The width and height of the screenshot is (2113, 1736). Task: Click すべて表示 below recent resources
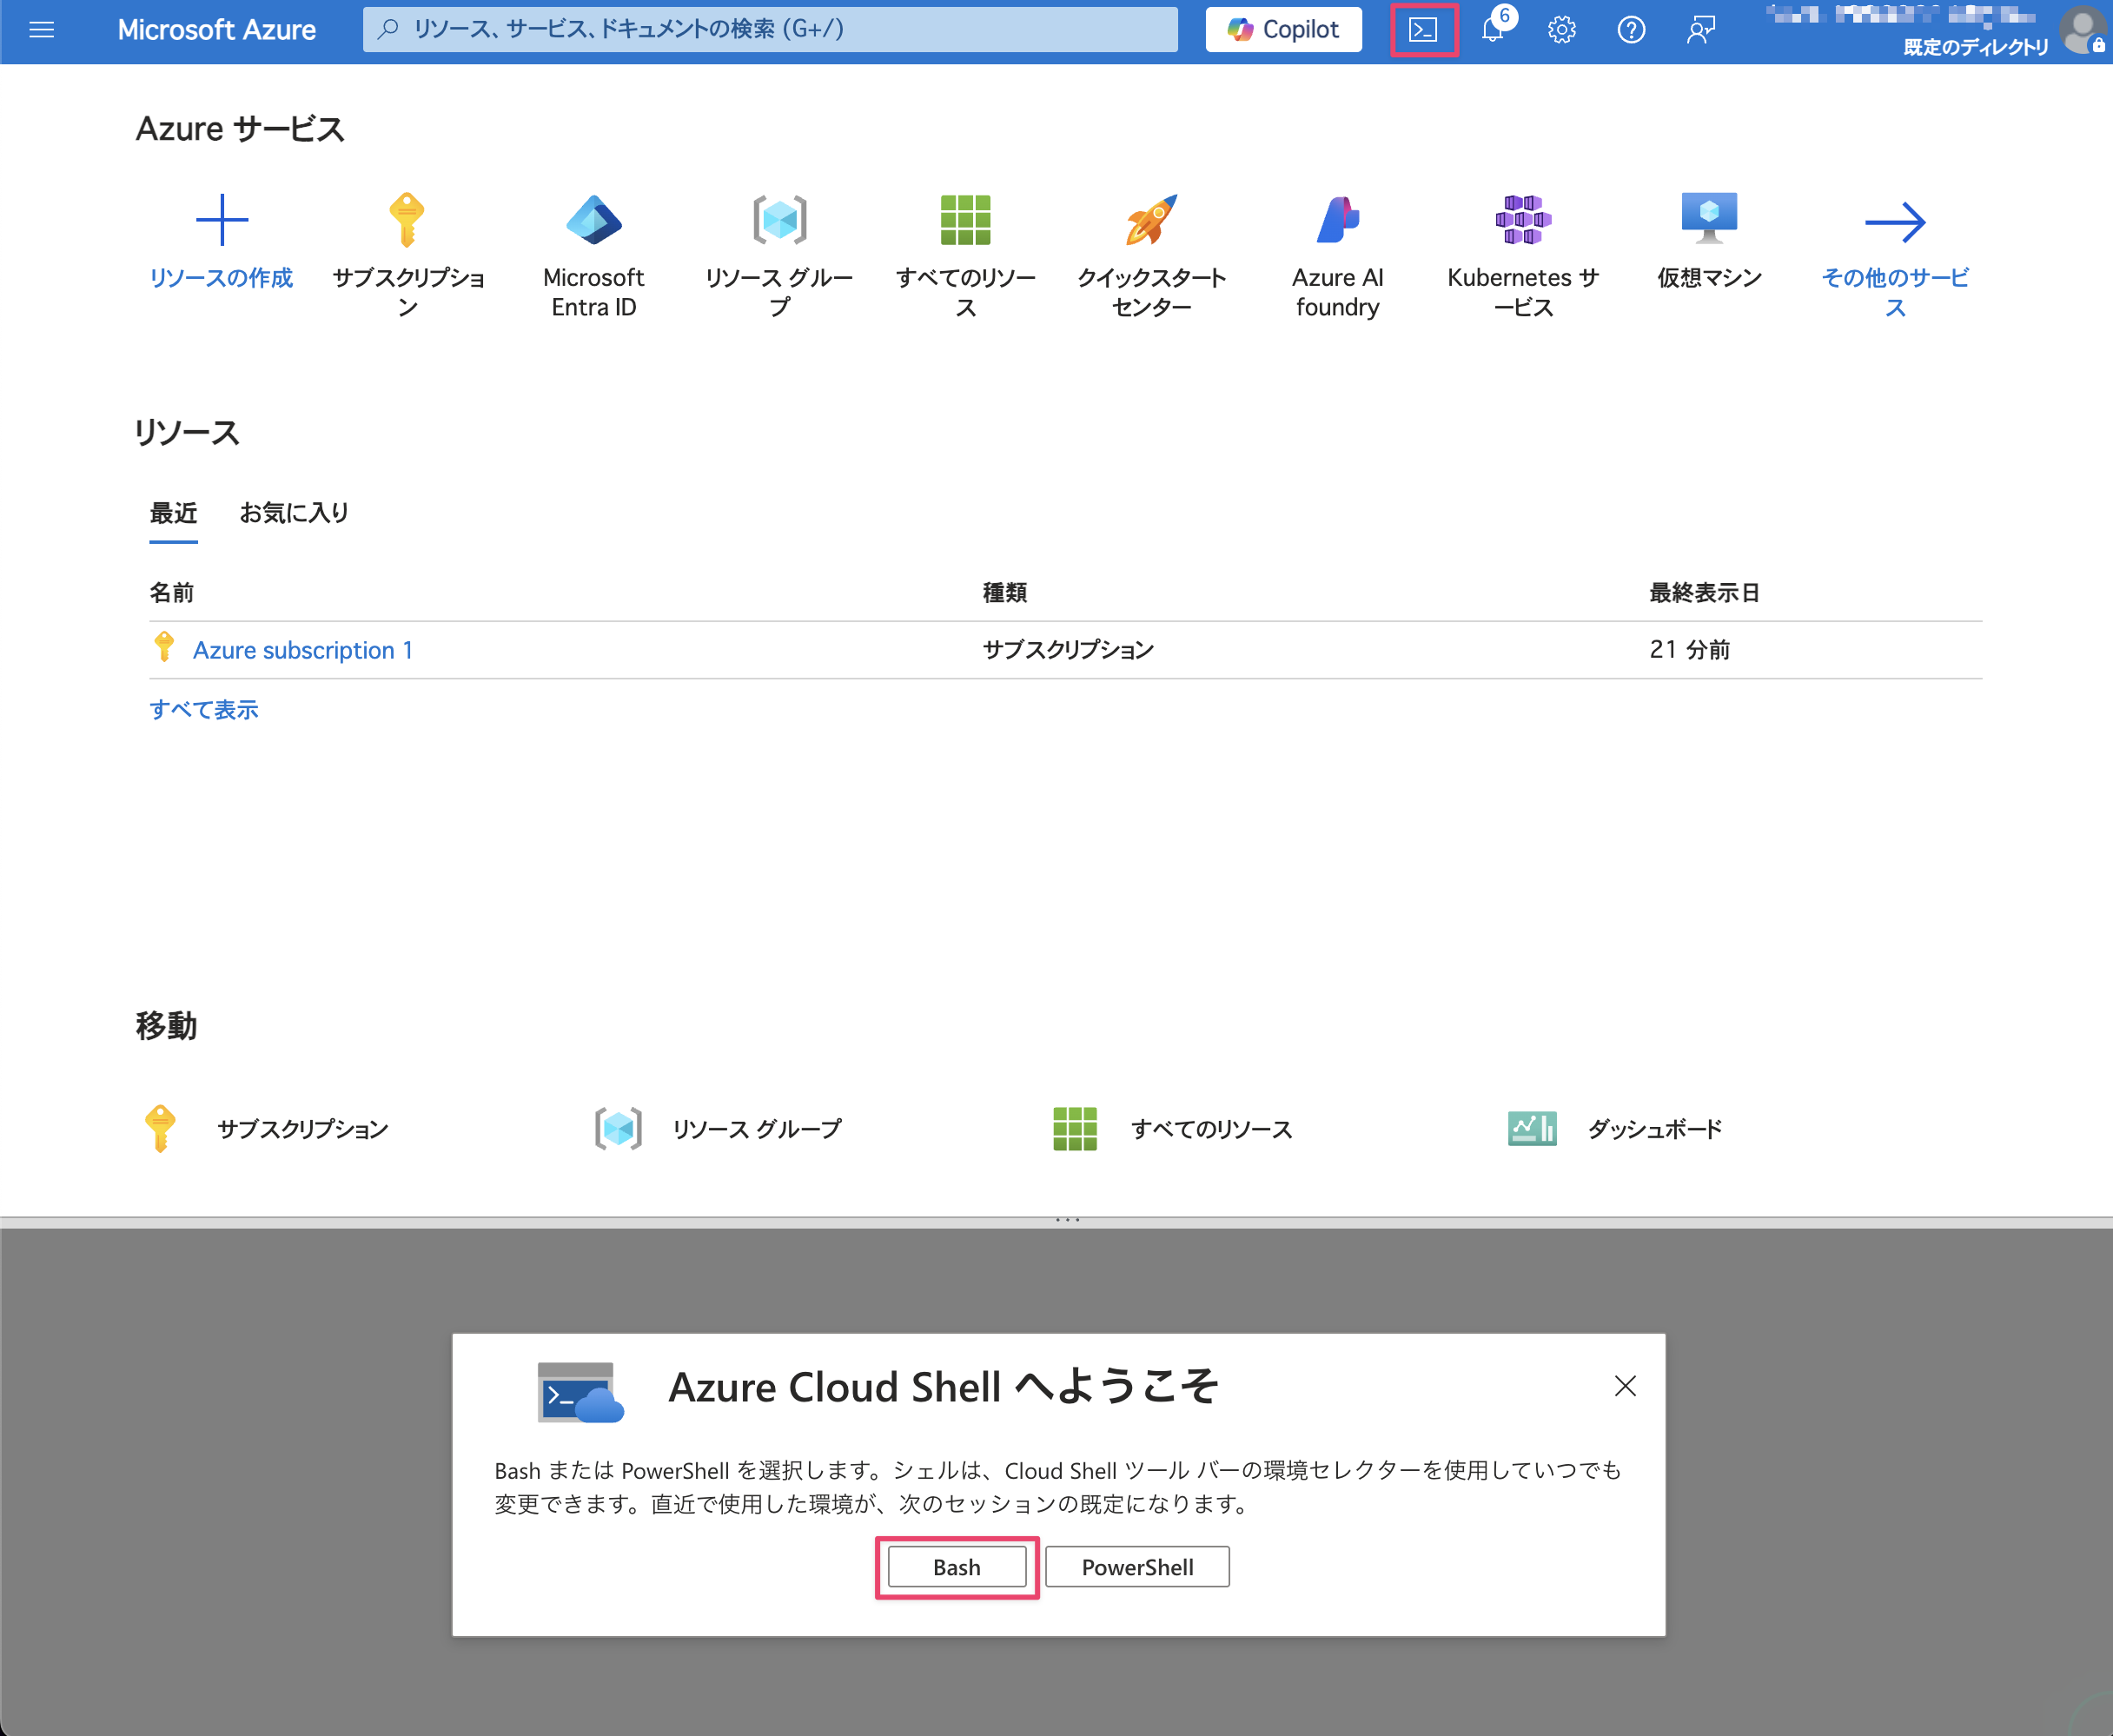(204, 709)
